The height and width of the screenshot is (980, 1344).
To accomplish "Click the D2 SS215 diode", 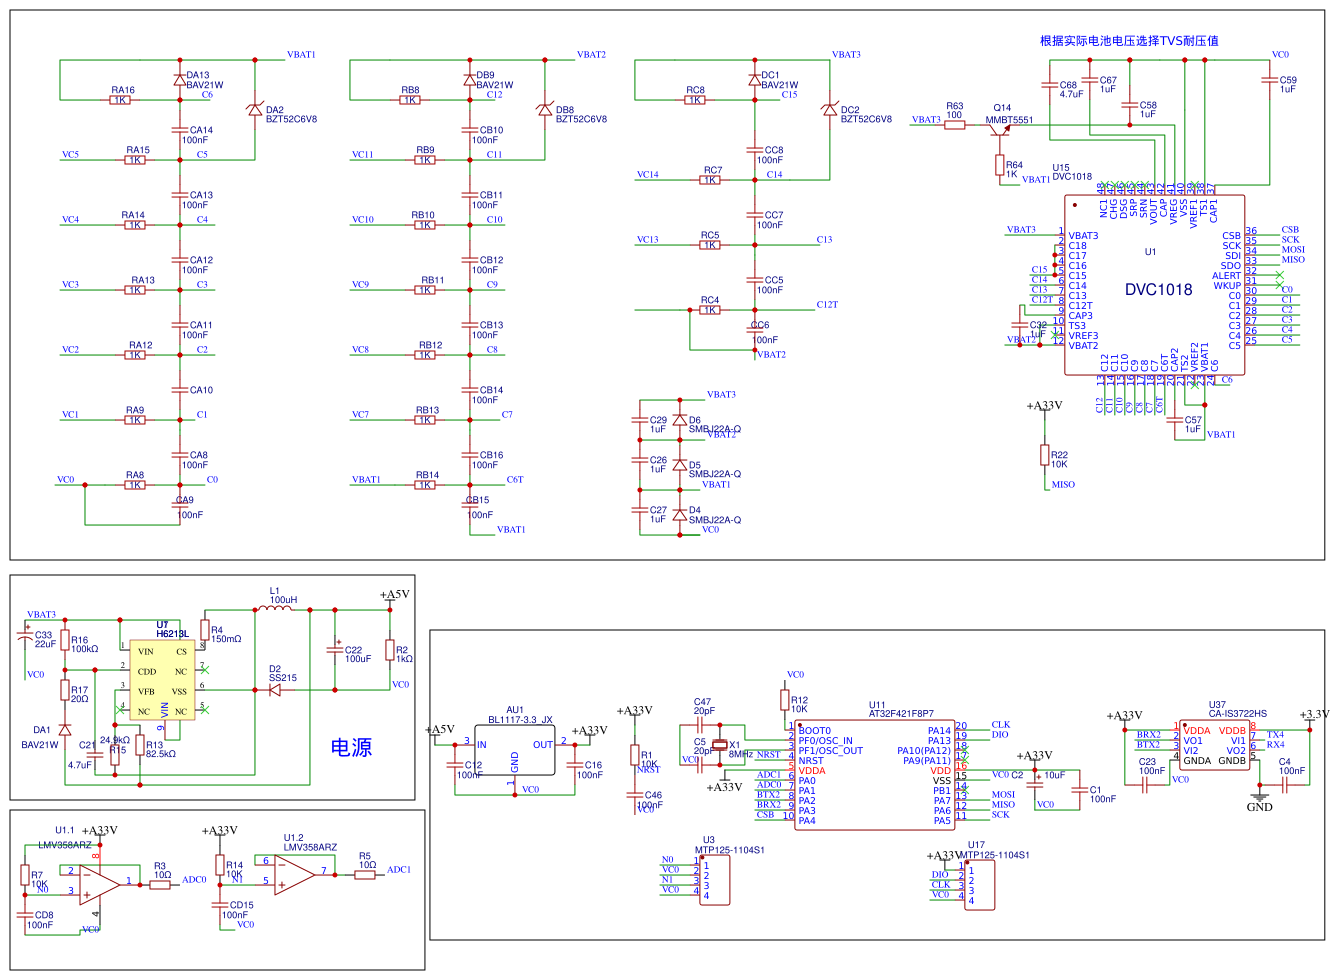I will click(x=275, y=690).
